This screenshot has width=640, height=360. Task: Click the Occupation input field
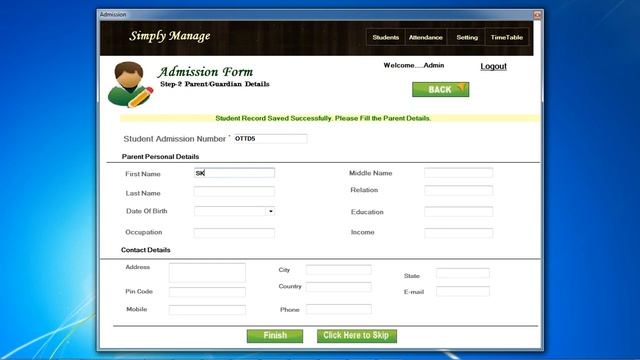pos(234,233)
